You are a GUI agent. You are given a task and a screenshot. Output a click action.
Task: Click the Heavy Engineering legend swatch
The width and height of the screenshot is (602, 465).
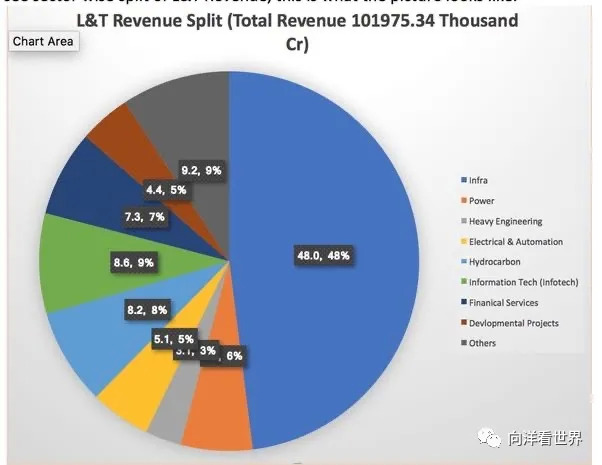(463, 221)
